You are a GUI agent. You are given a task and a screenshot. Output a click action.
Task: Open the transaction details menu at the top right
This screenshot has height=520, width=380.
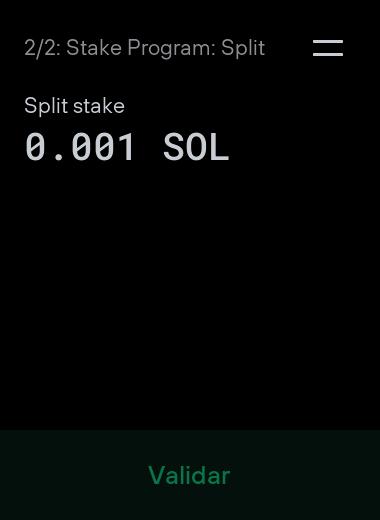328,48
